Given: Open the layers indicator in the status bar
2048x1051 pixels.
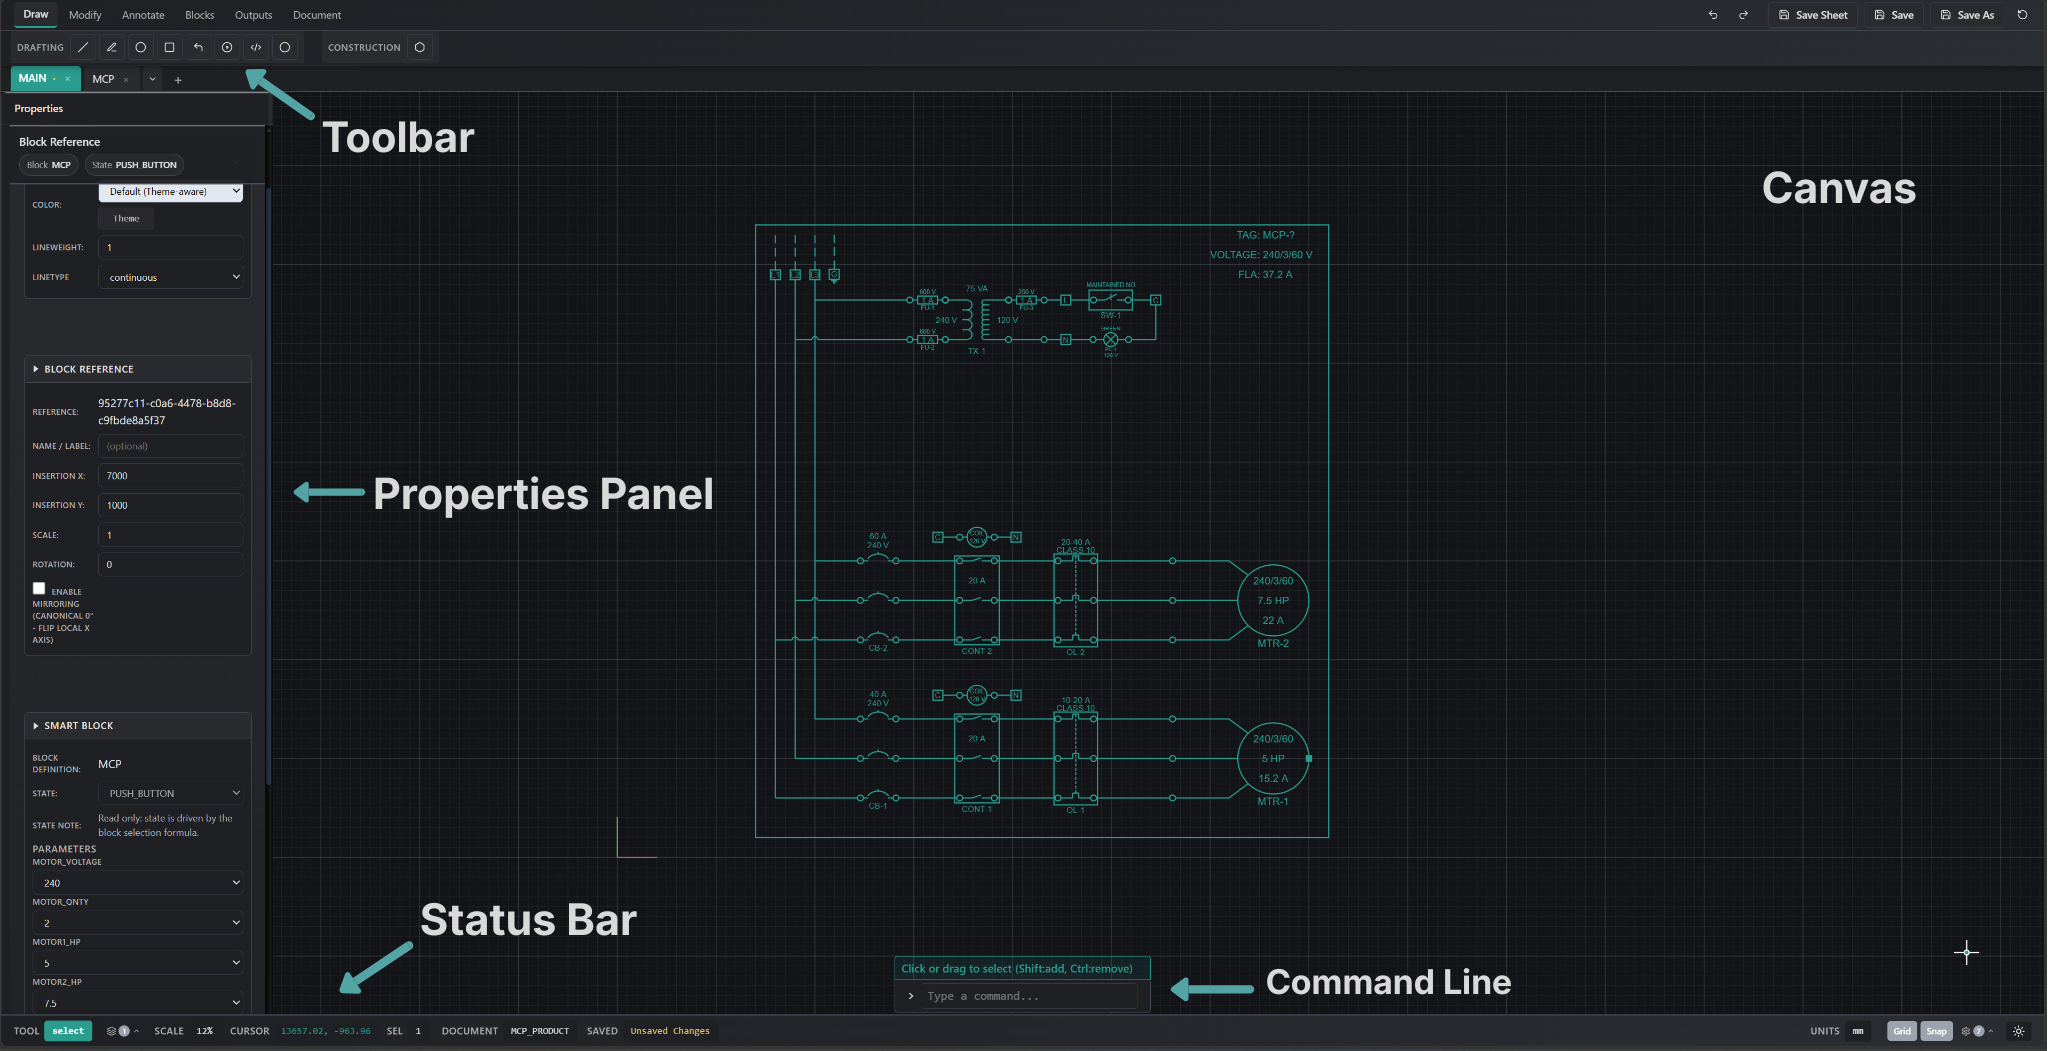Looking at the screenshot, I should pyautogui.click(x=123, y=1031).
